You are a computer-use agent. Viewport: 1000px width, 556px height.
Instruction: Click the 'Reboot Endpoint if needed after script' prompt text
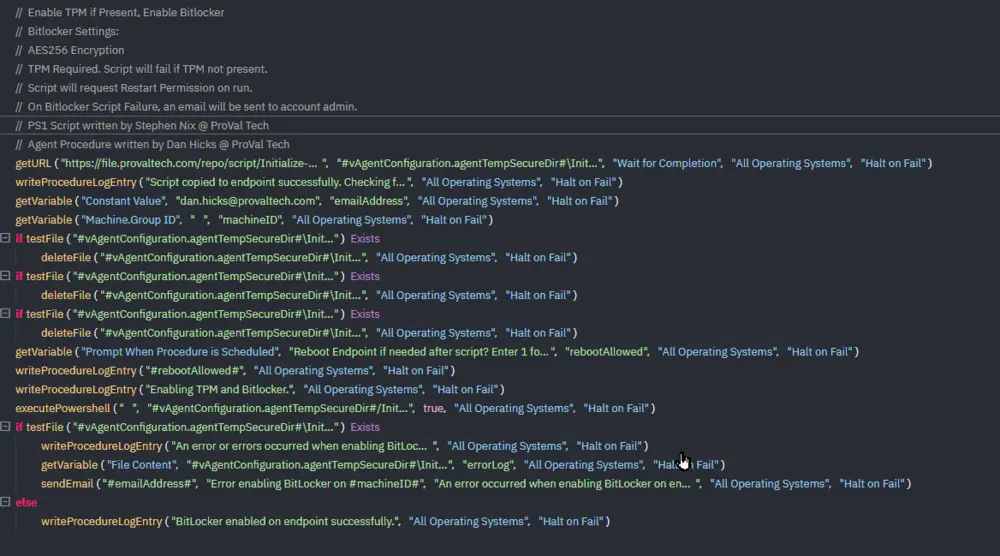pos(423,351)
